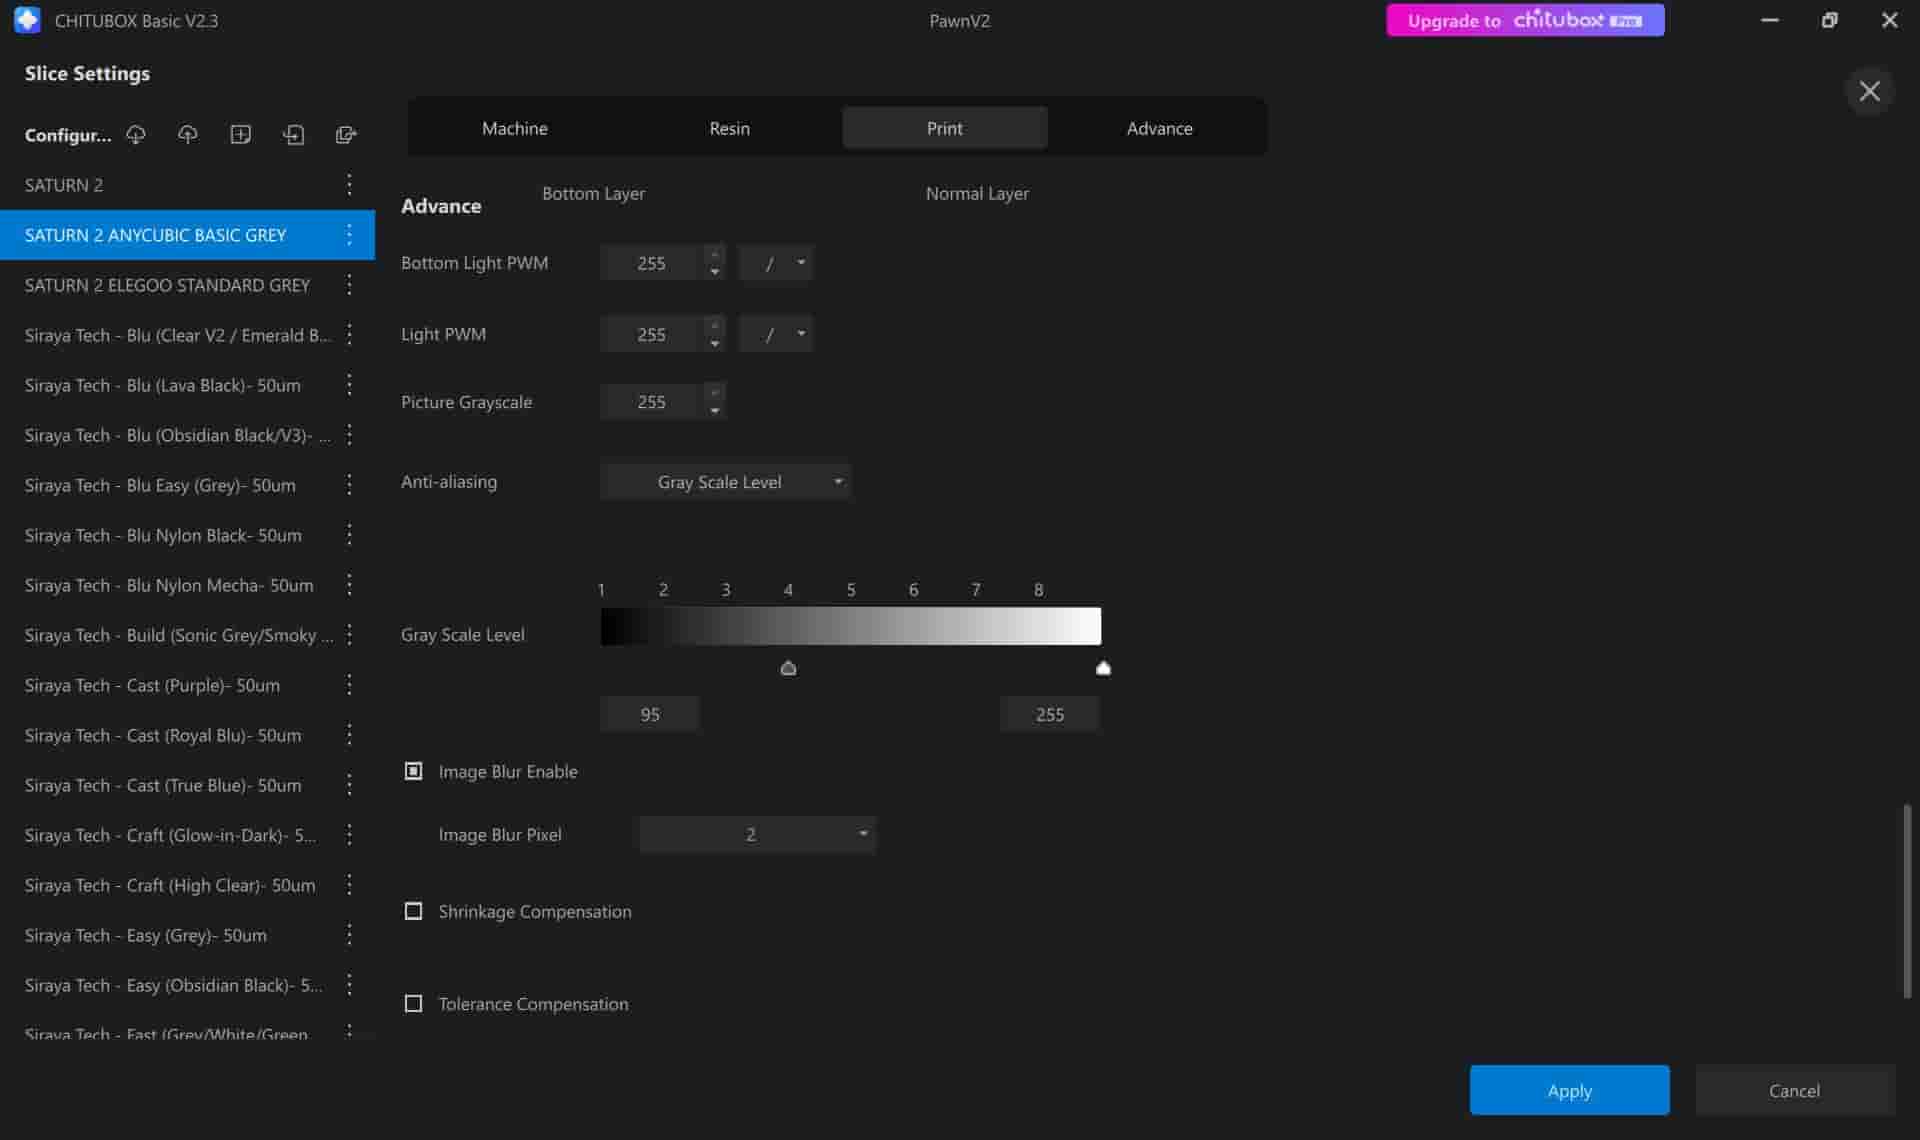Click the CHITUBOX app logo icon
The image size is (1920, 1140).
pos(27,20)
